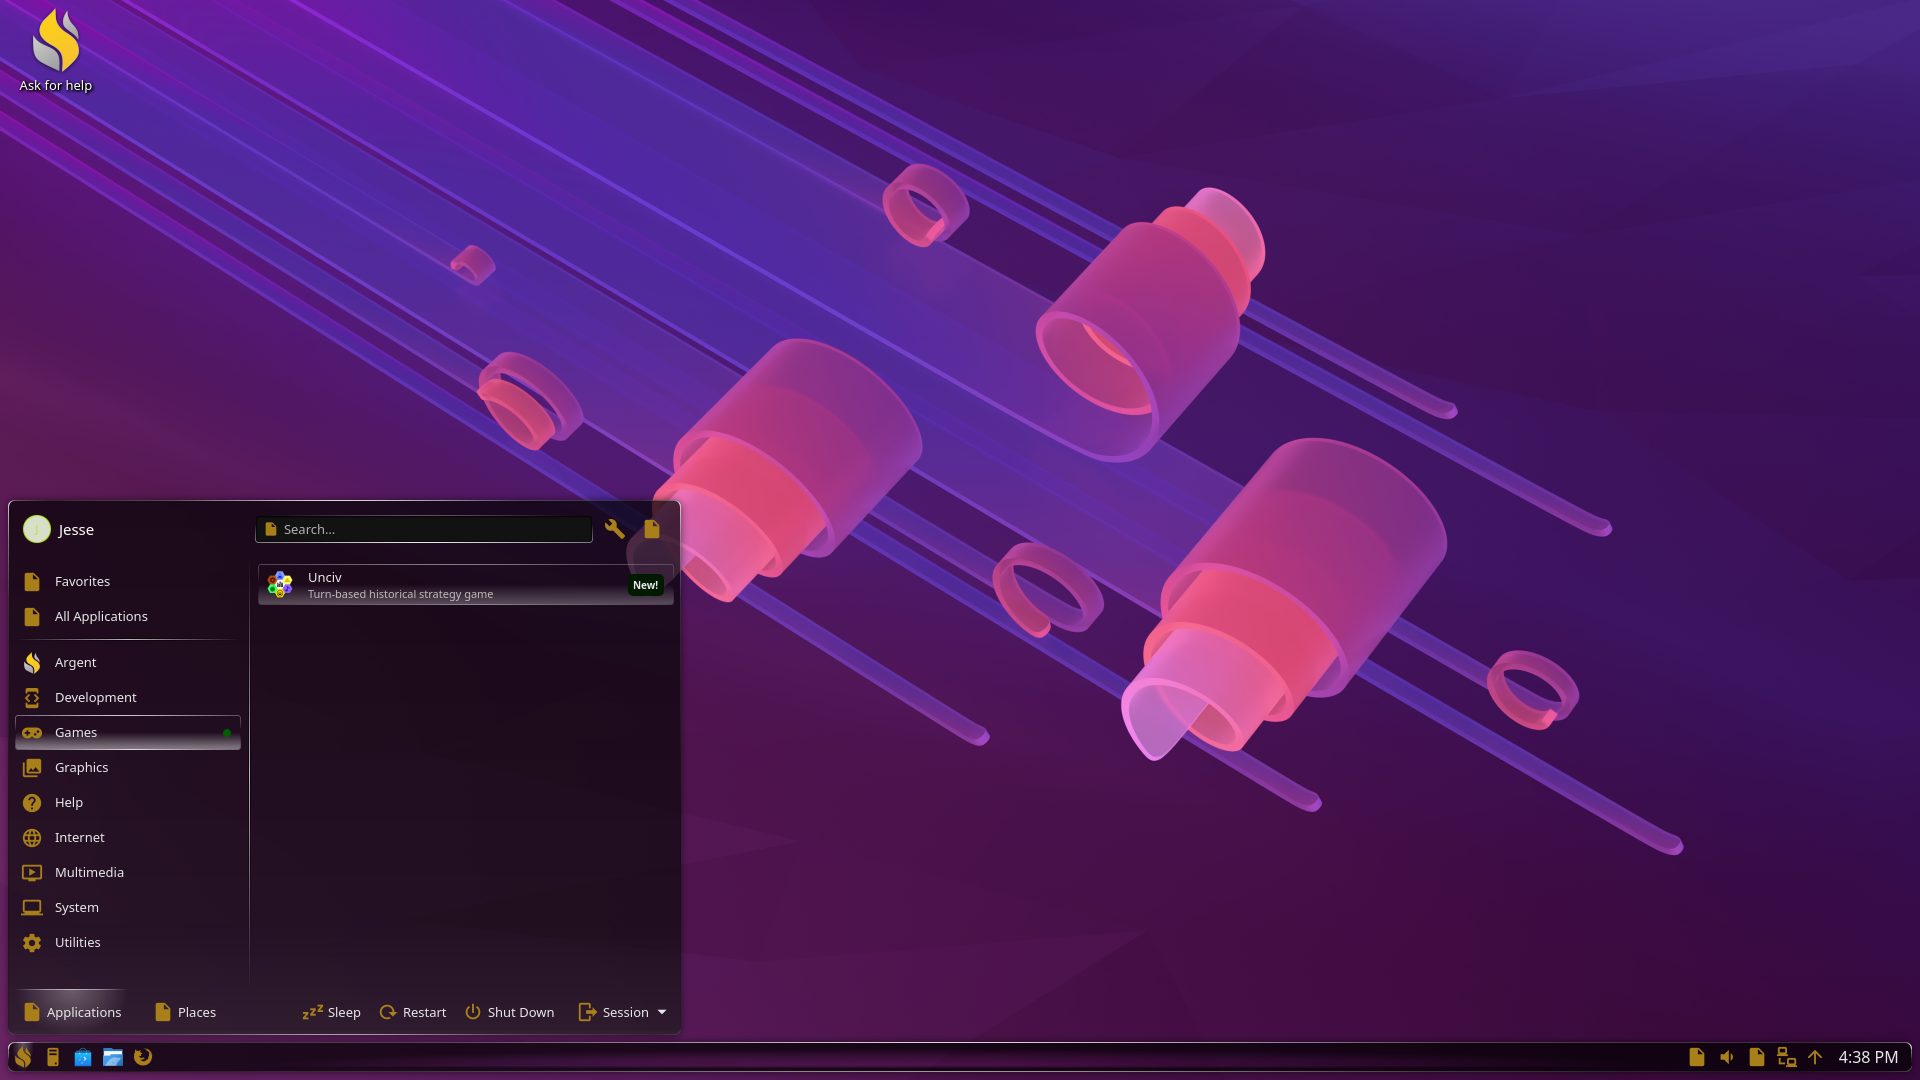Launch Firefox from the taskbar
This screenshot has height=1080, width=1920.
pyautogui.click(x=143, y=1057)
